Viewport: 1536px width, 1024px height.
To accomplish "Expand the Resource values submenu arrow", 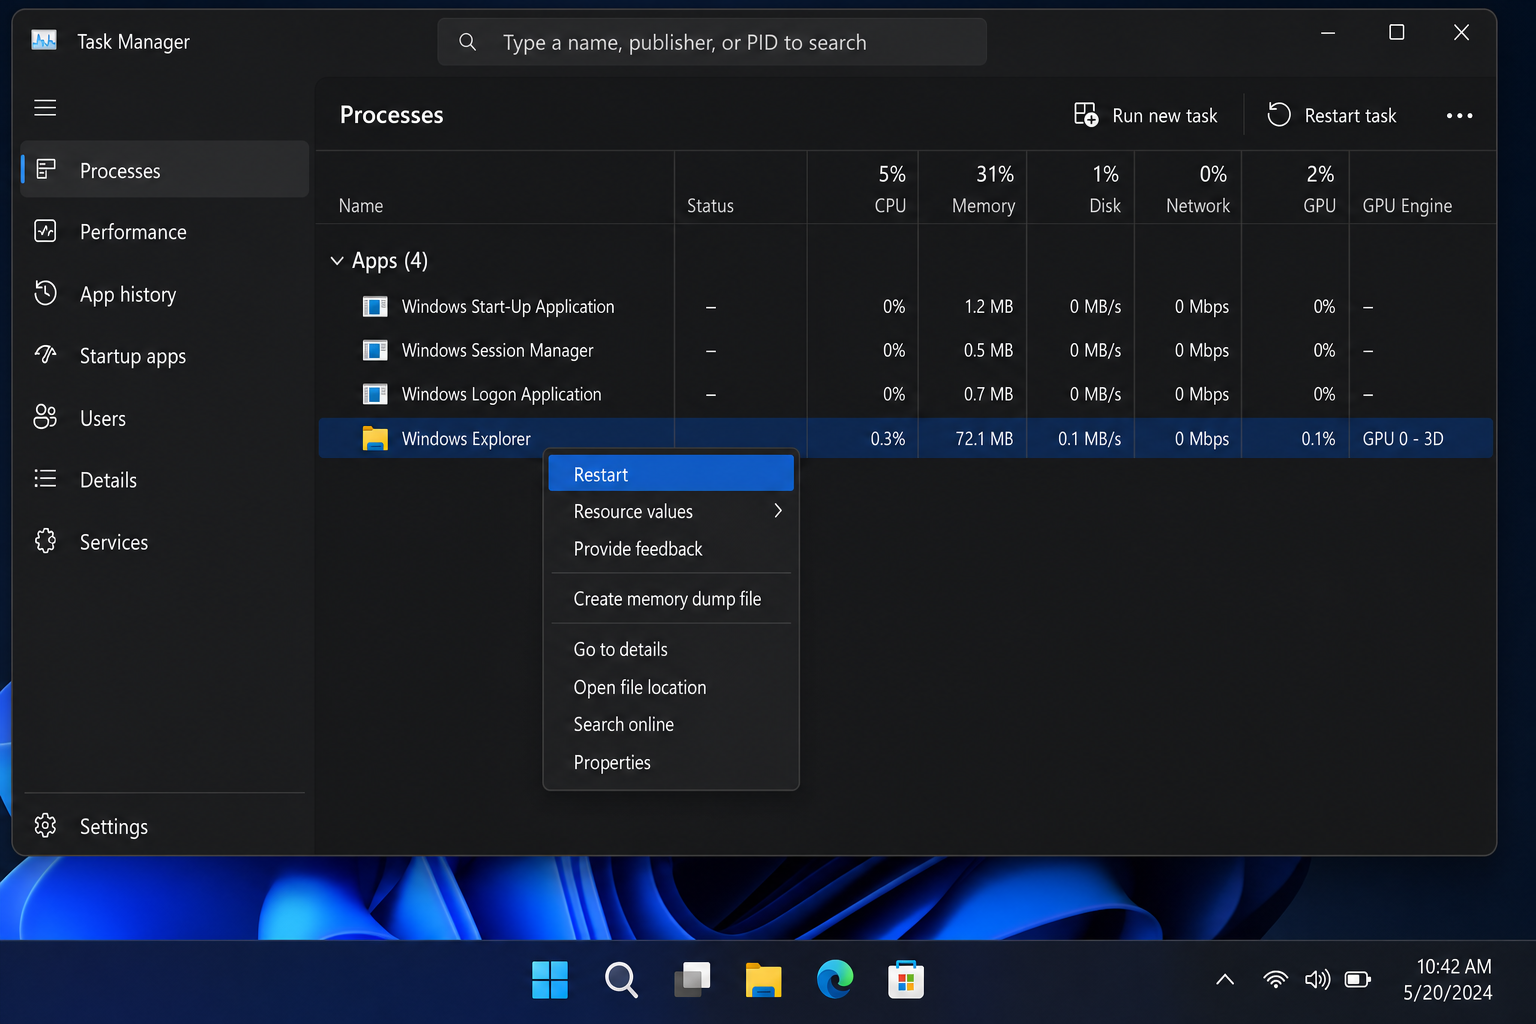I will point(778,511).
